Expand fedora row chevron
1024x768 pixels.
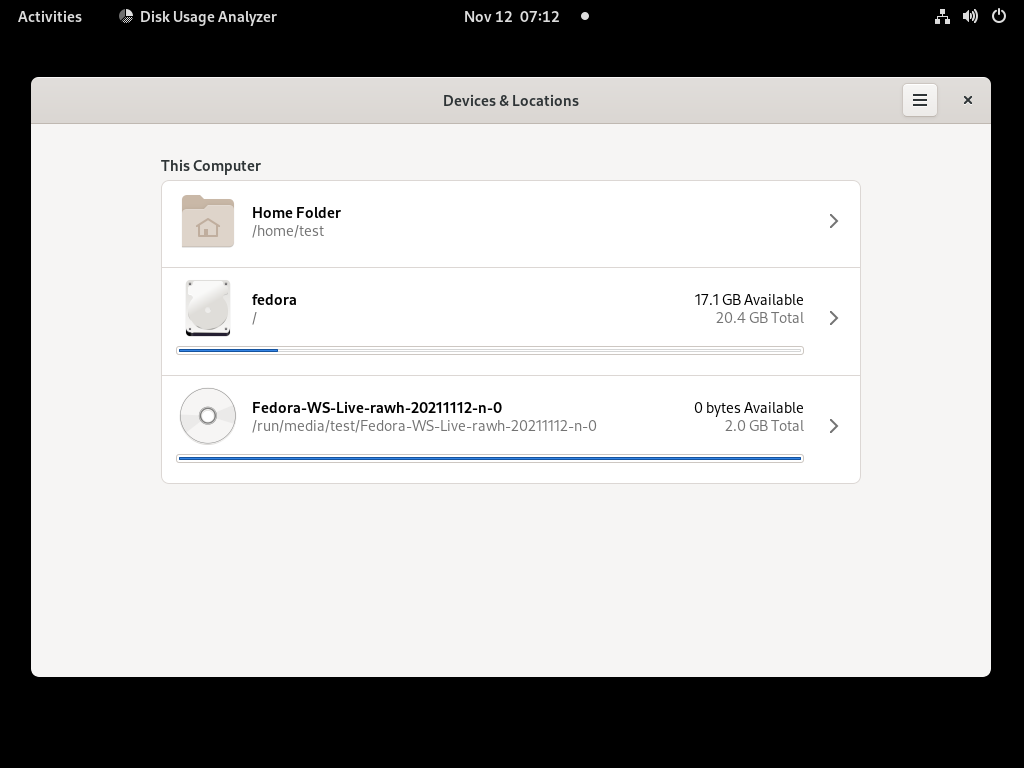click(x=834, y=318)
